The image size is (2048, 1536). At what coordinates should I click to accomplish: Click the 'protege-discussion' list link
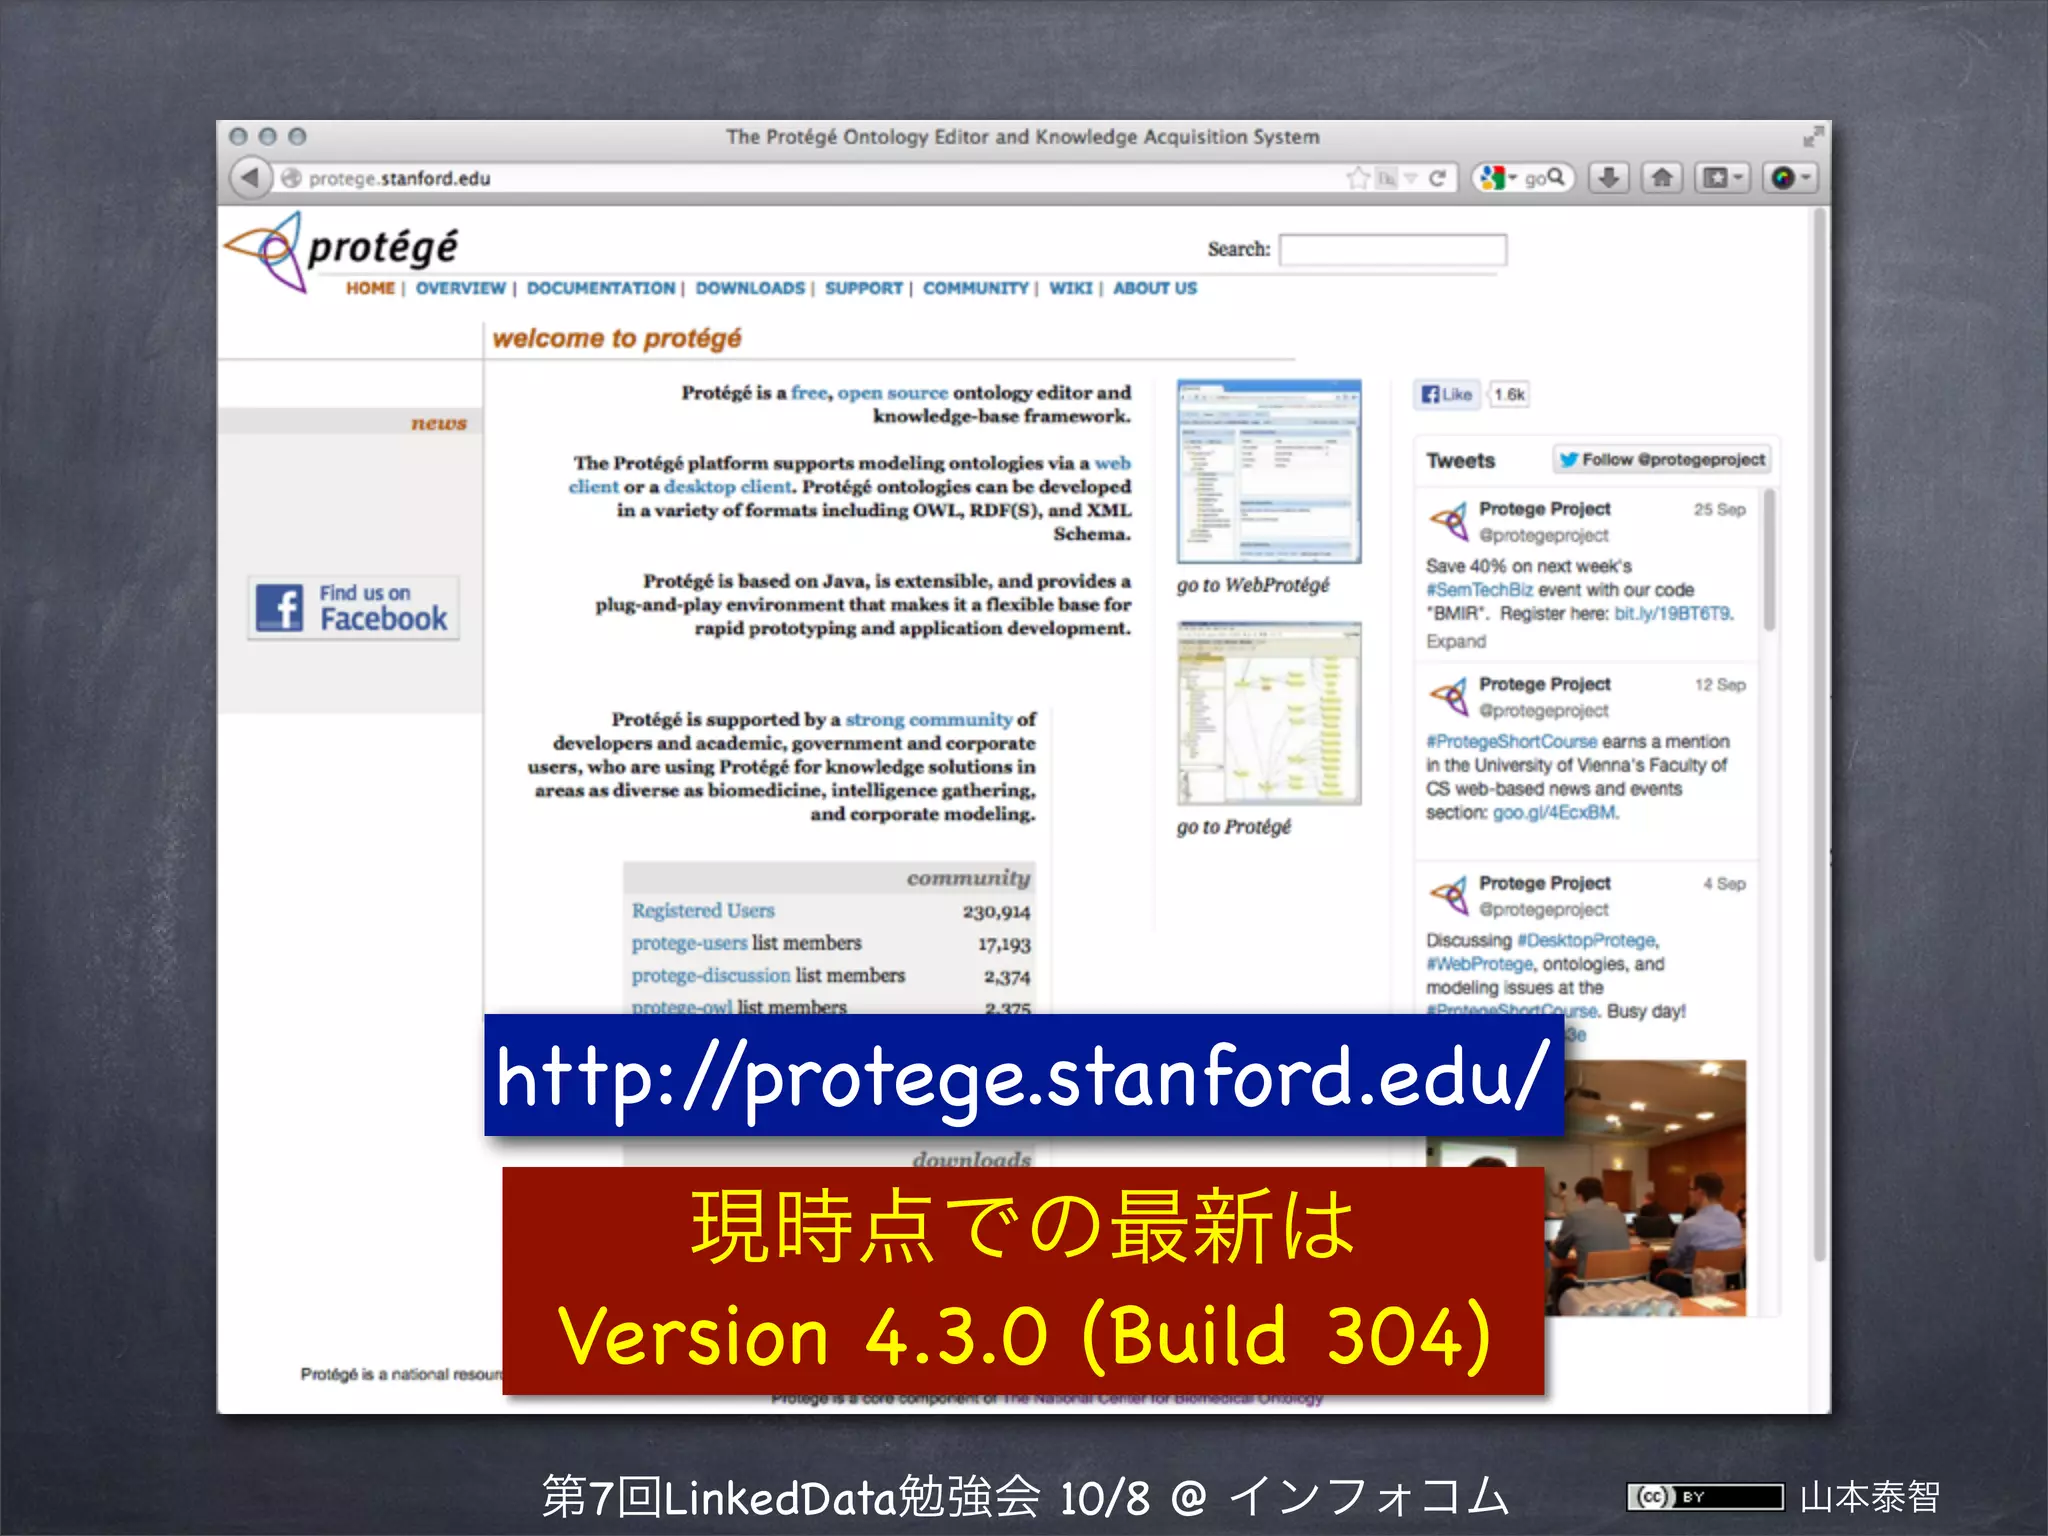point(711,975)
